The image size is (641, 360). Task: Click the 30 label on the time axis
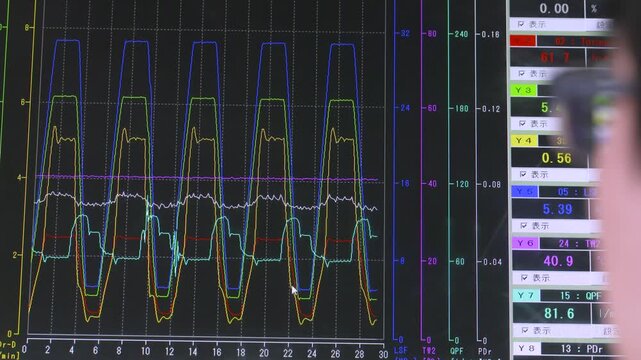(383, 354)
